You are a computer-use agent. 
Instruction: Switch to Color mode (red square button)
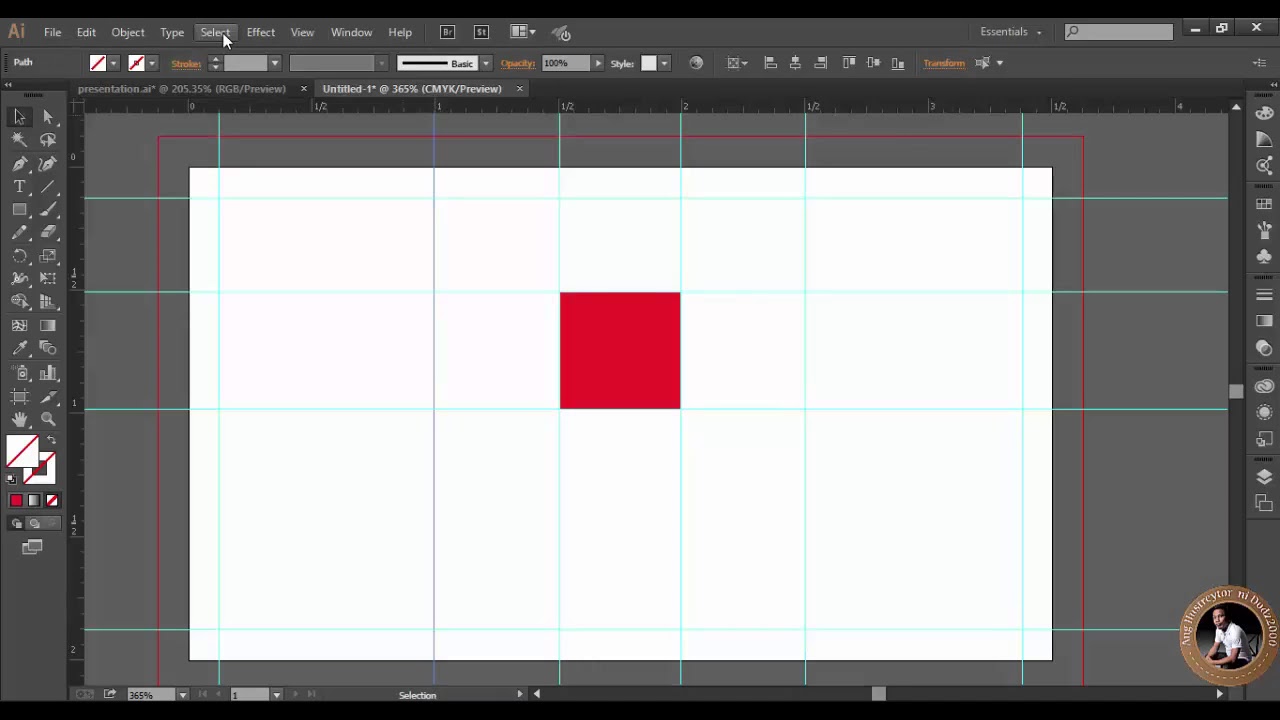click(16, 501)
